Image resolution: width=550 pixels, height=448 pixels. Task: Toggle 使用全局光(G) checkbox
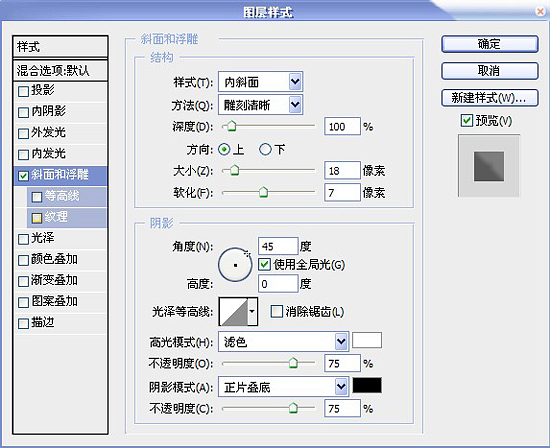point(264,264)
